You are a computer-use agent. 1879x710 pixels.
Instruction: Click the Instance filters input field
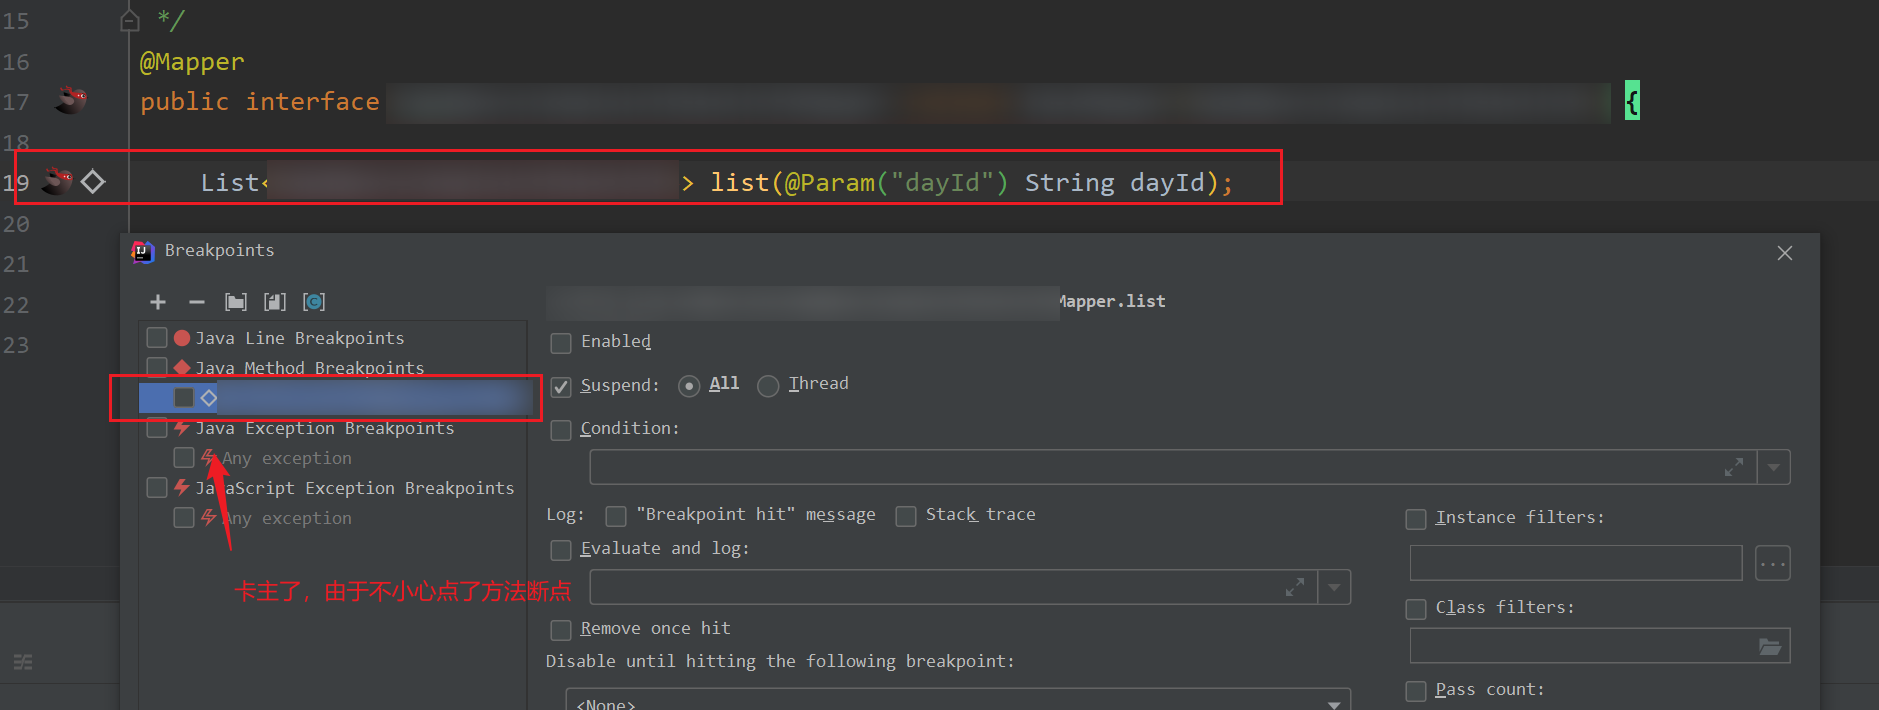[1576, 563]
